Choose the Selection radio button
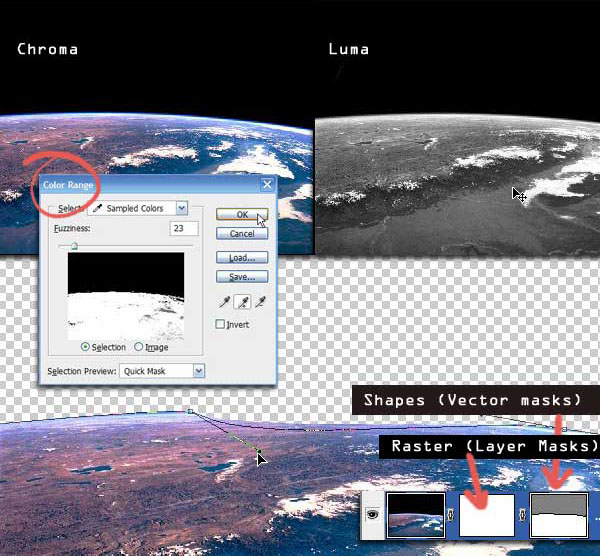The image size is (600, 556). coord(85,347)
